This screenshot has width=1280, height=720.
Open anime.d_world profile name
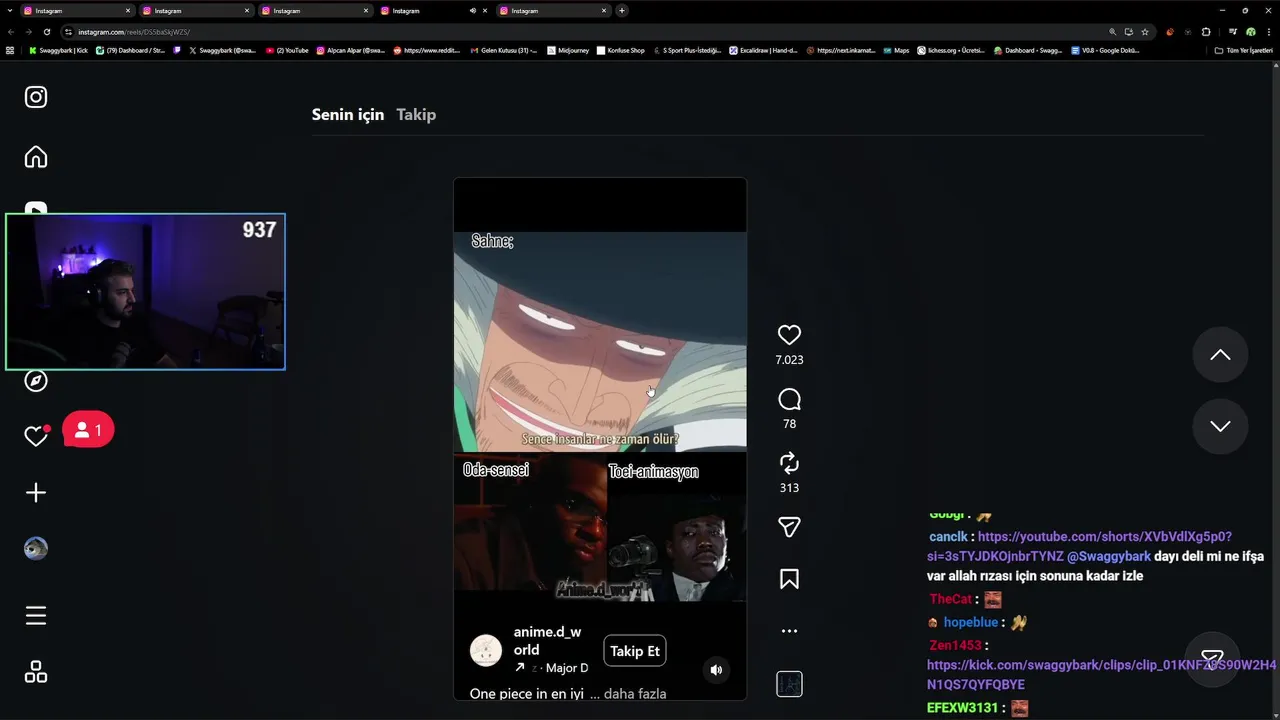coord(547,641)
